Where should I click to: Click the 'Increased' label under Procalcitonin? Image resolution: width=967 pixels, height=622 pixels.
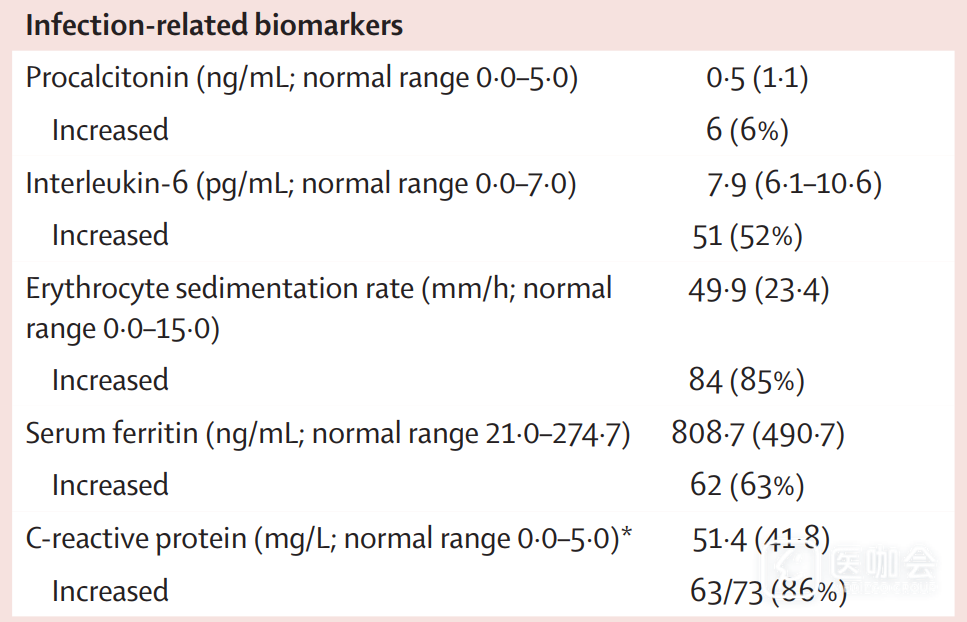click(110, 131)
